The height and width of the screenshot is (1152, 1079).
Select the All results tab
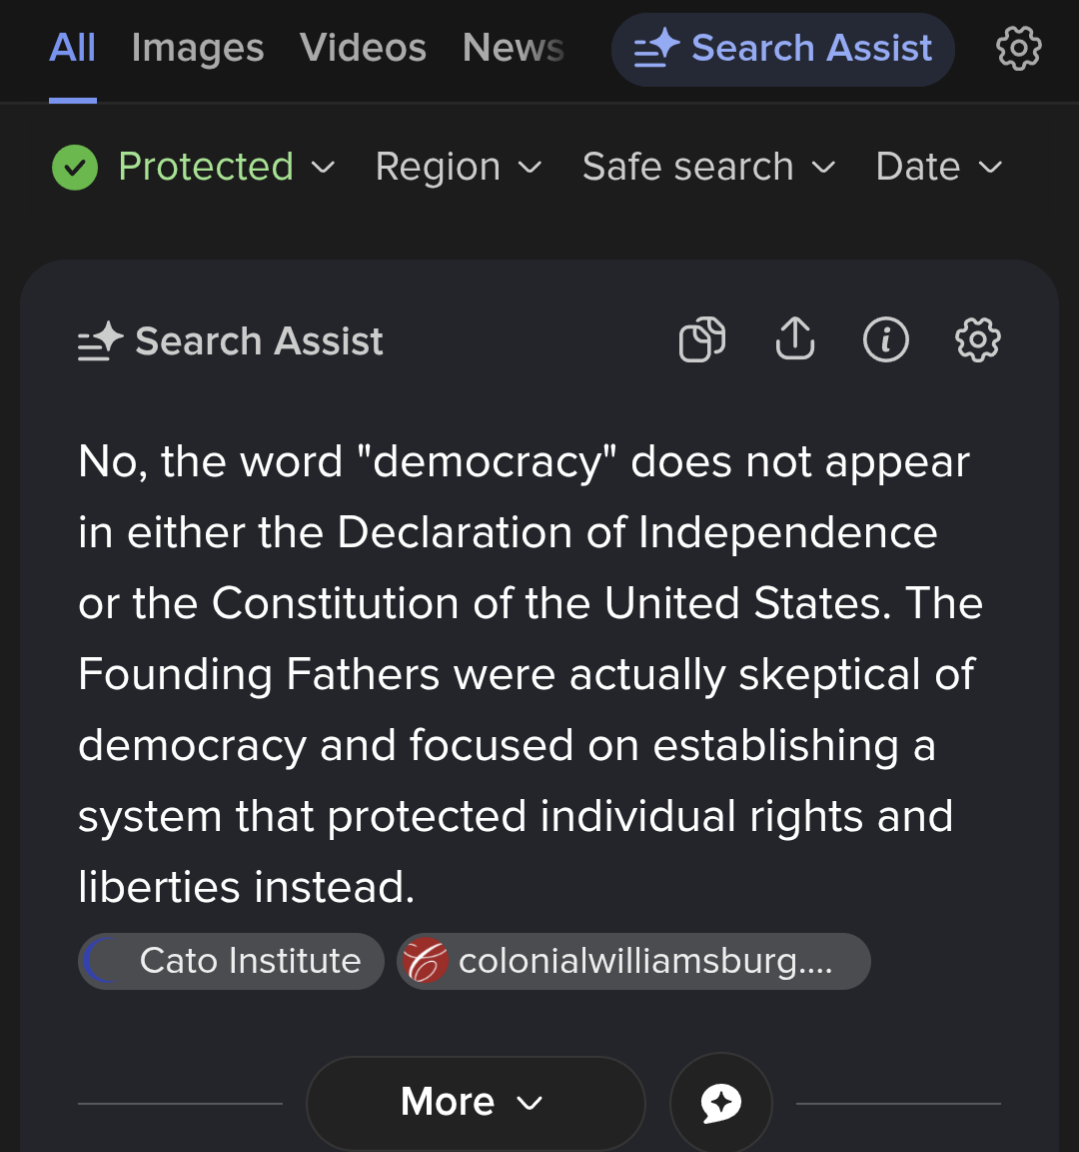click(x=72, y=48)
